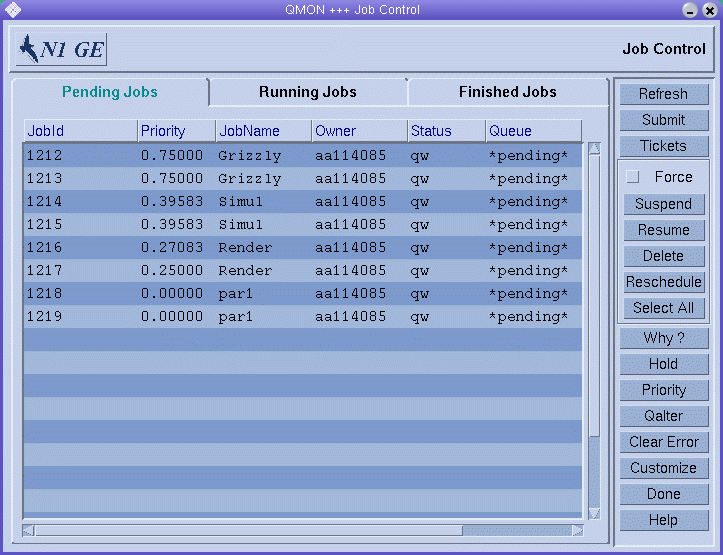The height and width of the screenshot is (555, 723).
Task: Click the Qalter button
Action: point(664,416)
